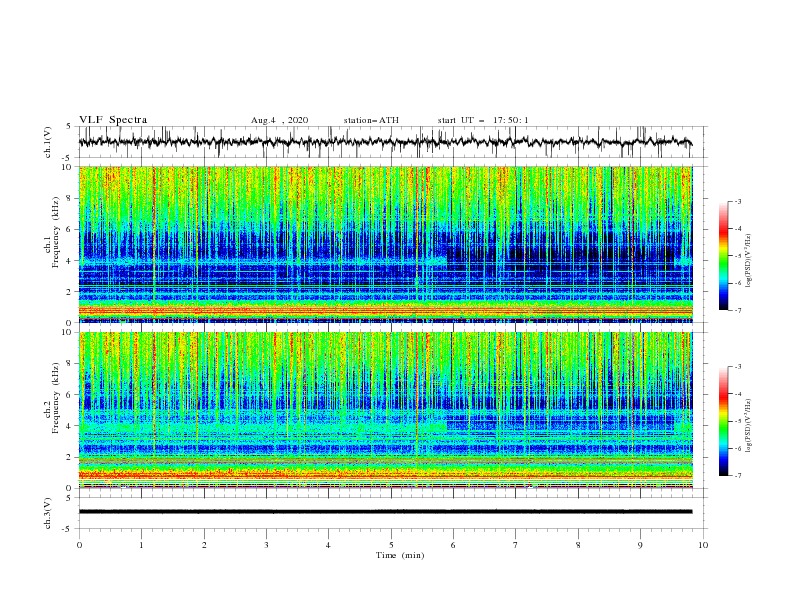Click the ch.1 spectrogram panel
Screen dimensions: 792x612
386,244
